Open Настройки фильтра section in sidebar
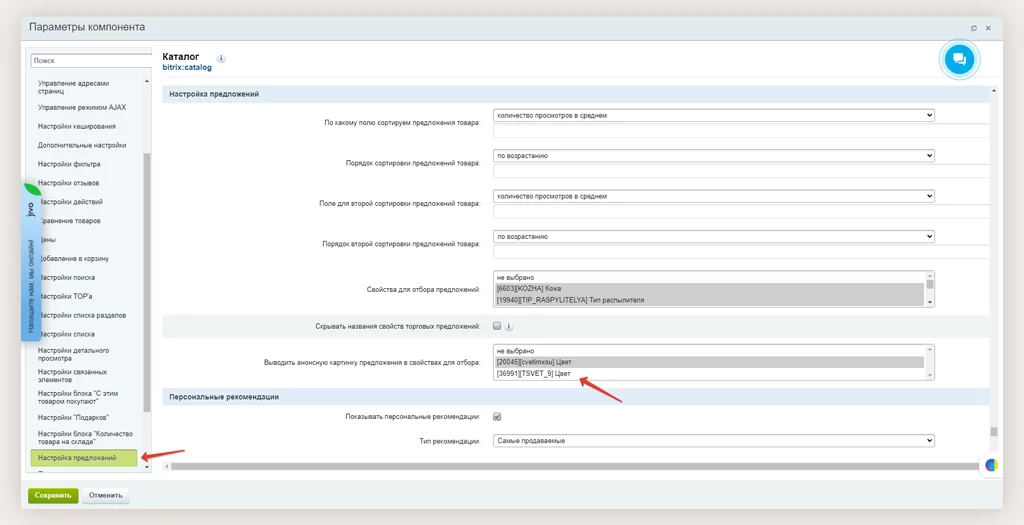Screen dimensions: 1024x525 tap(69, 164)
